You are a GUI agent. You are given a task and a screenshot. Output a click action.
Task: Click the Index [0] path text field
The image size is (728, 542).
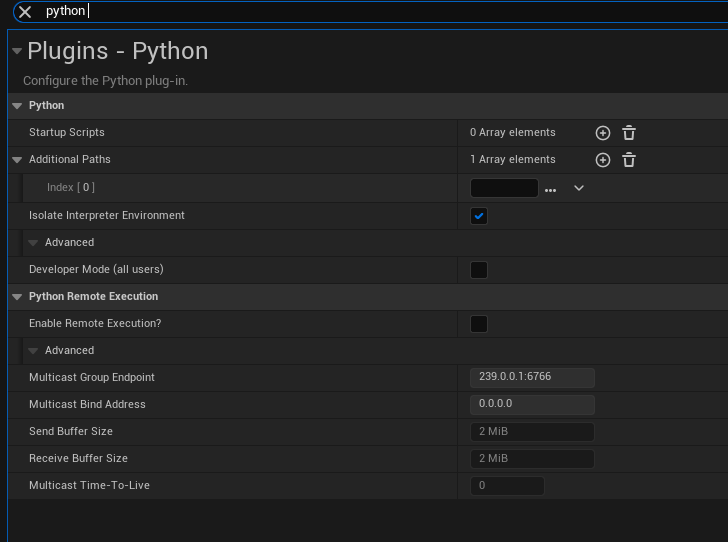[504, 188]
